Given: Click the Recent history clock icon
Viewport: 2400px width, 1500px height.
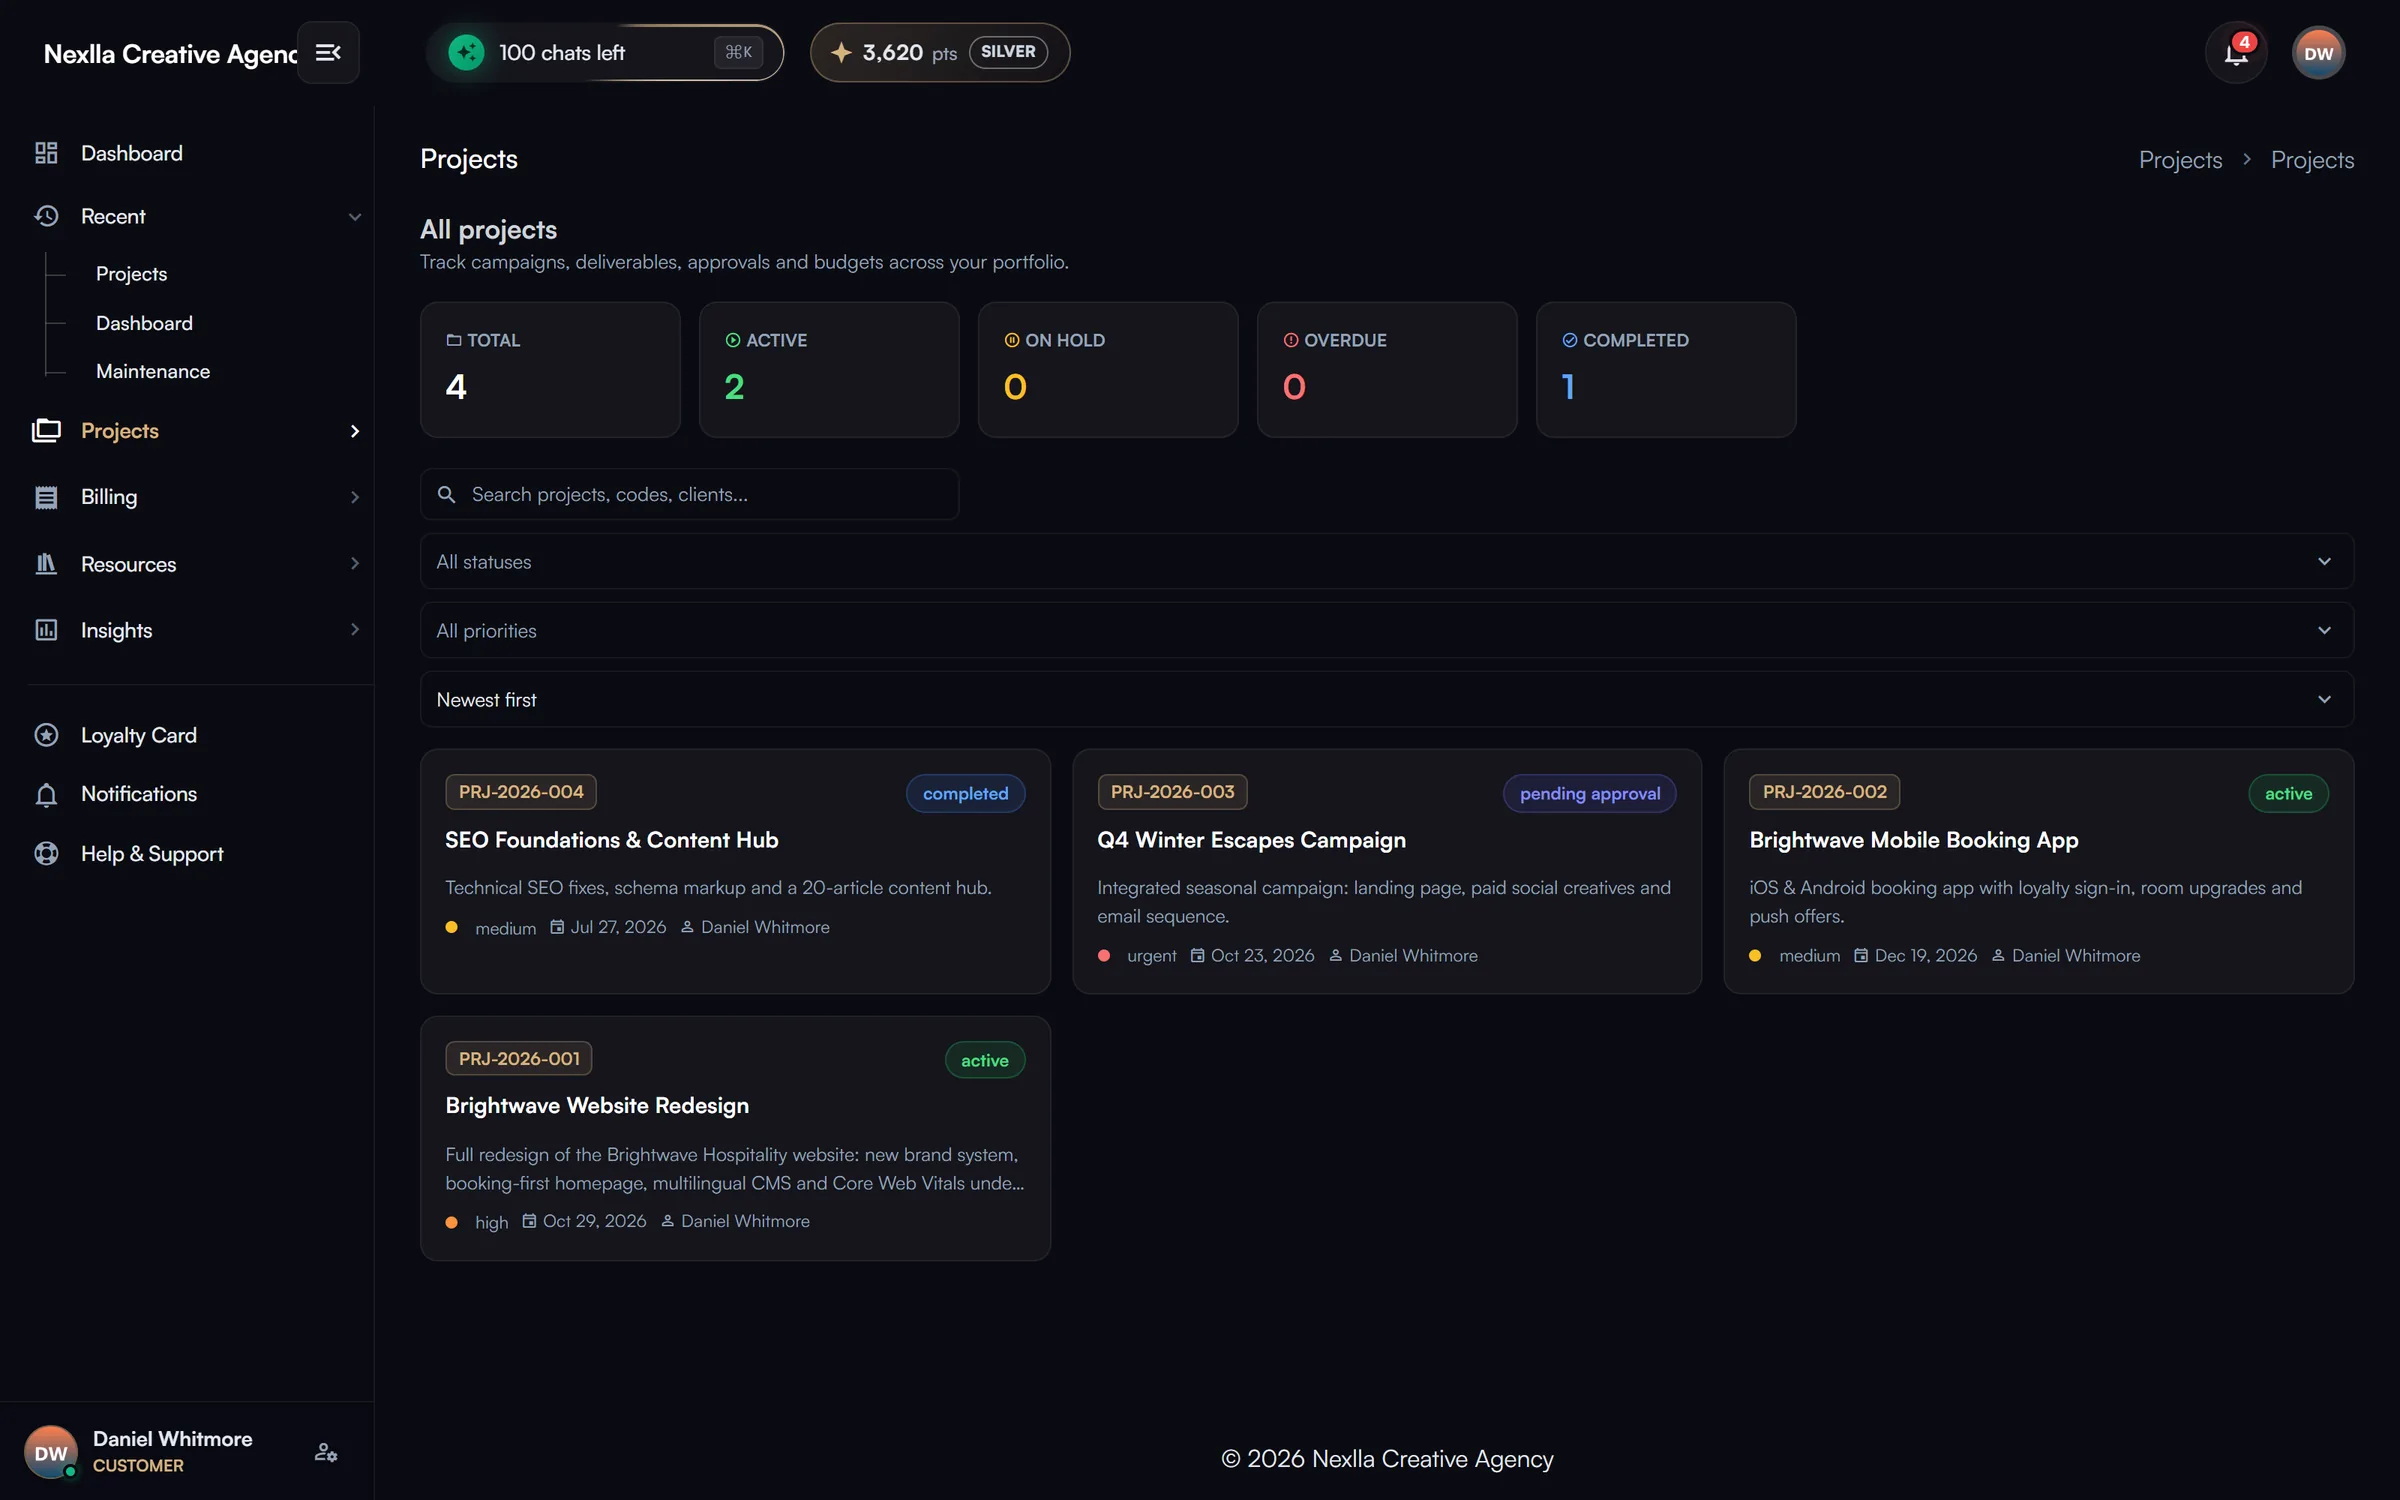Looking at the screenshot, I should (x=46, y=216).
